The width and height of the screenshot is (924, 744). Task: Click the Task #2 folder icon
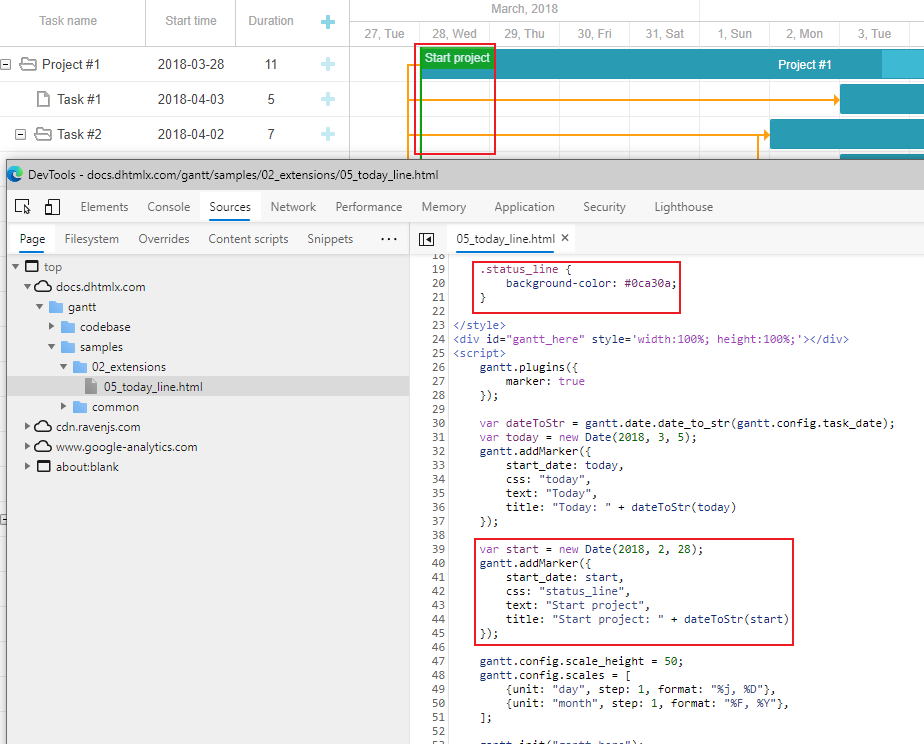[x=43, y=134]
